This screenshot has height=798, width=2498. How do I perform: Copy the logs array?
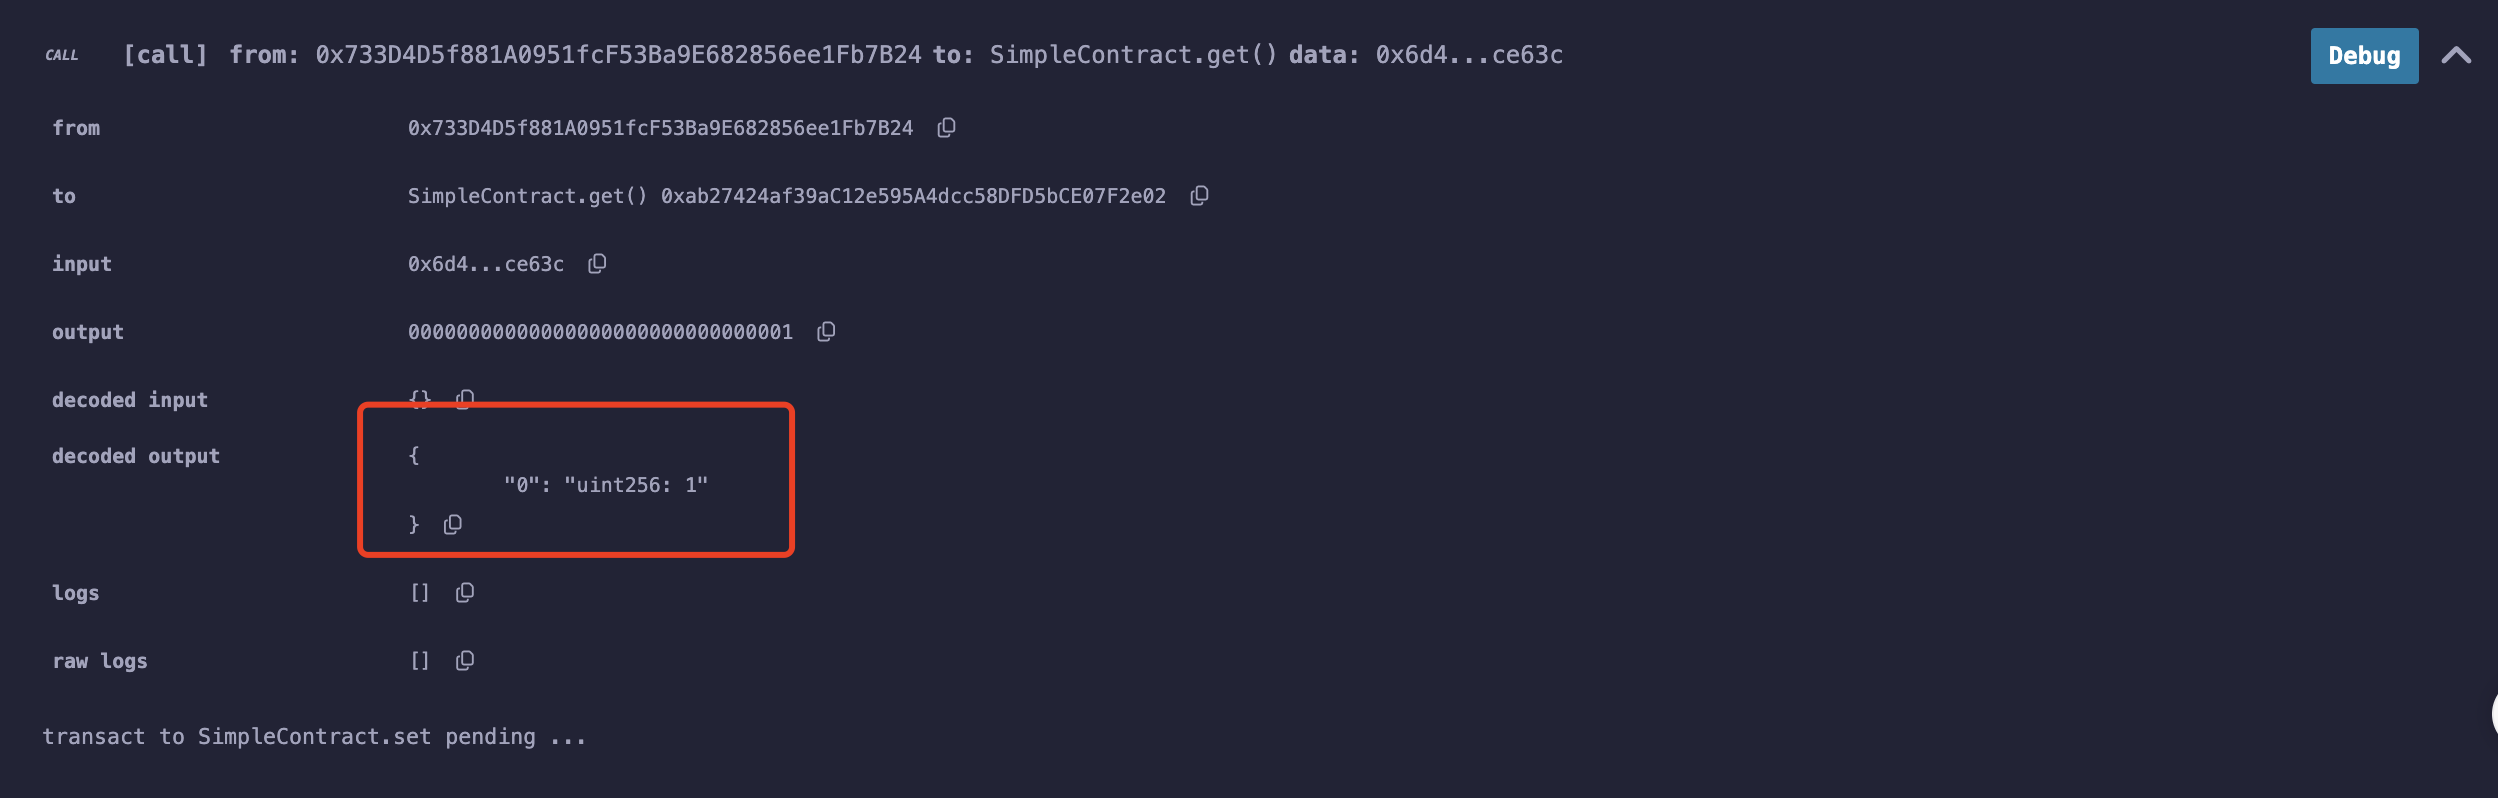coord(465,593)
